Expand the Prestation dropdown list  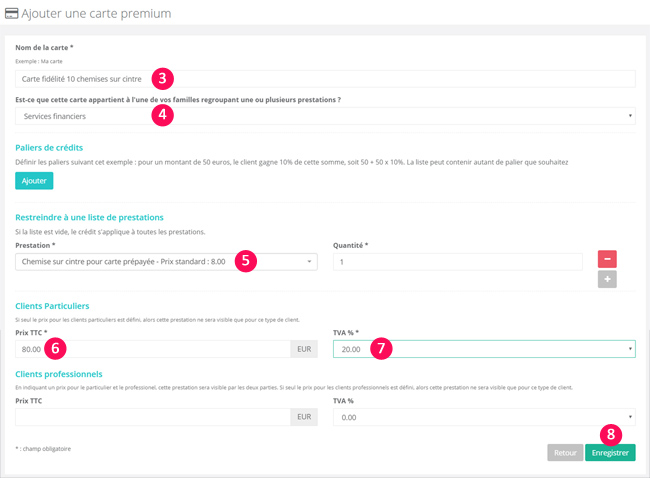point(166,262)
